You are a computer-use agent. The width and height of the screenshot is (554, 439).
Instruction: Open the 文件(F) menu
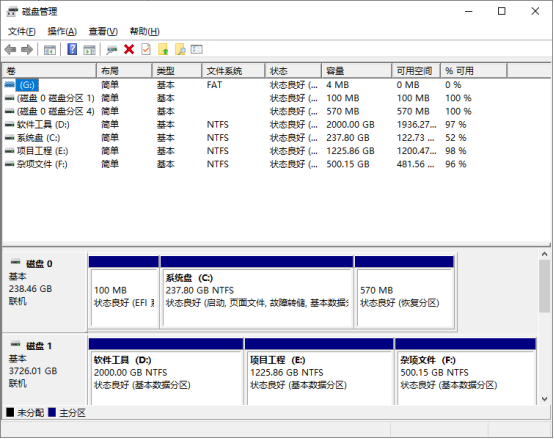click(22, 31)
